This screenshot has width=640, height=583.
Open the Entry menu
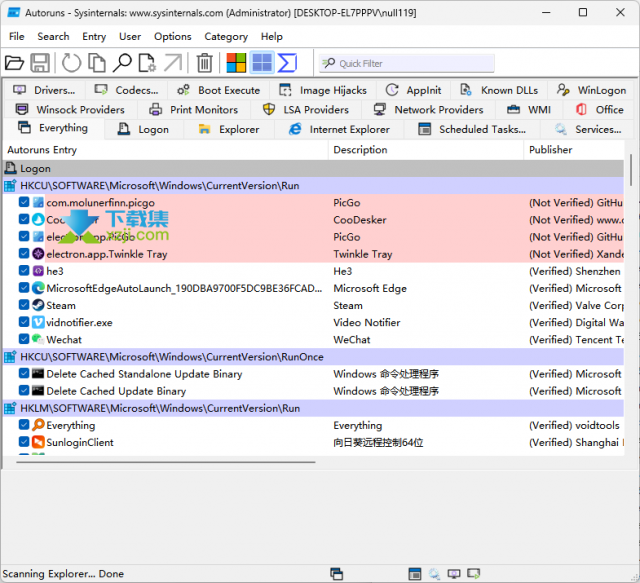[x=94, y=36]
